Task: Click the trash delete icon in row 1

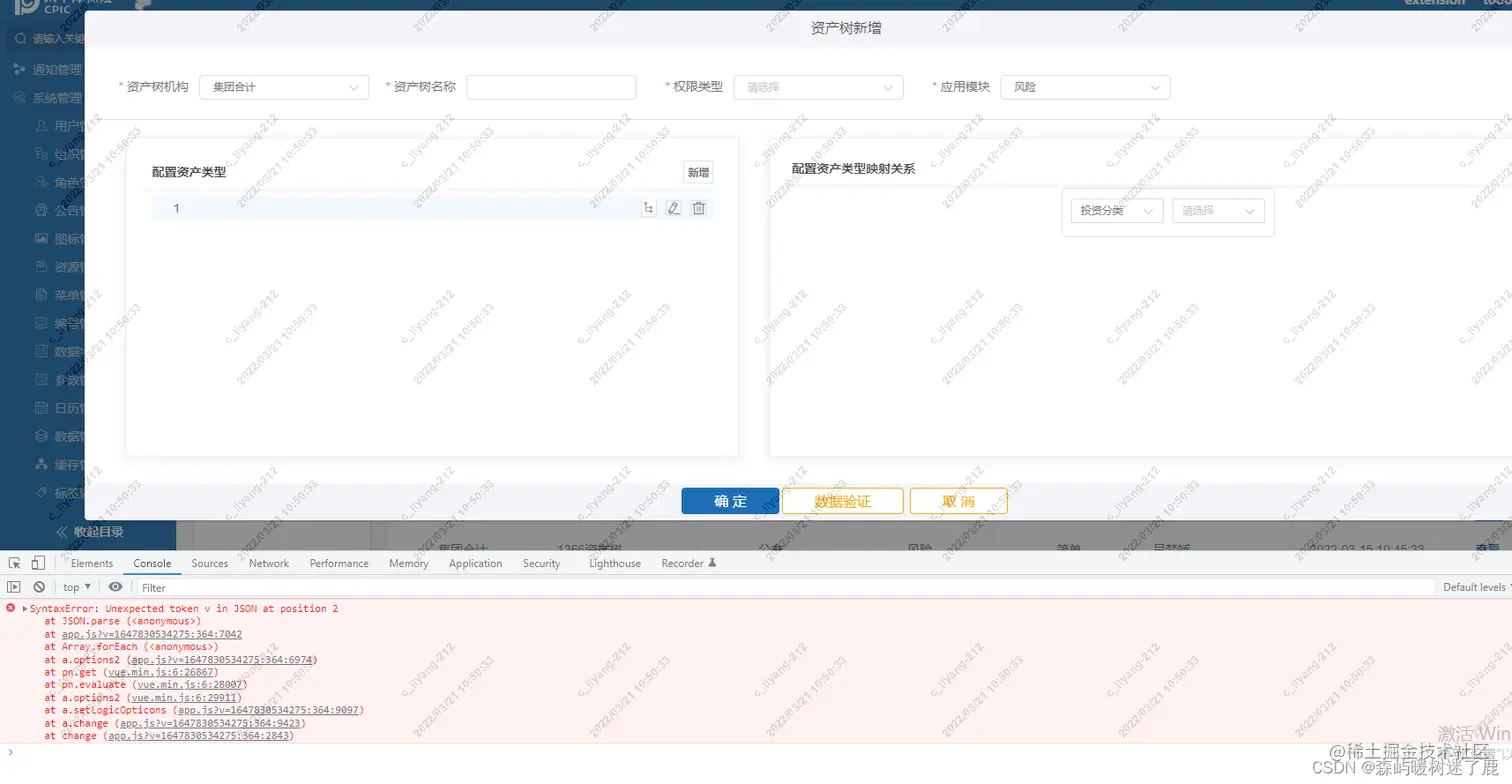Action: point(699,208)
